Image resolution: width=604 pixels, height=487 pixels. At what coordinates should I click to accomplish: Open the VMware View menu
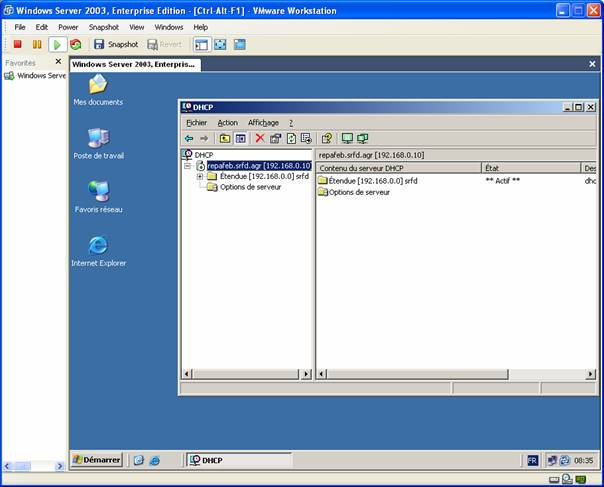pyautogui.click(x=136, y=27)
